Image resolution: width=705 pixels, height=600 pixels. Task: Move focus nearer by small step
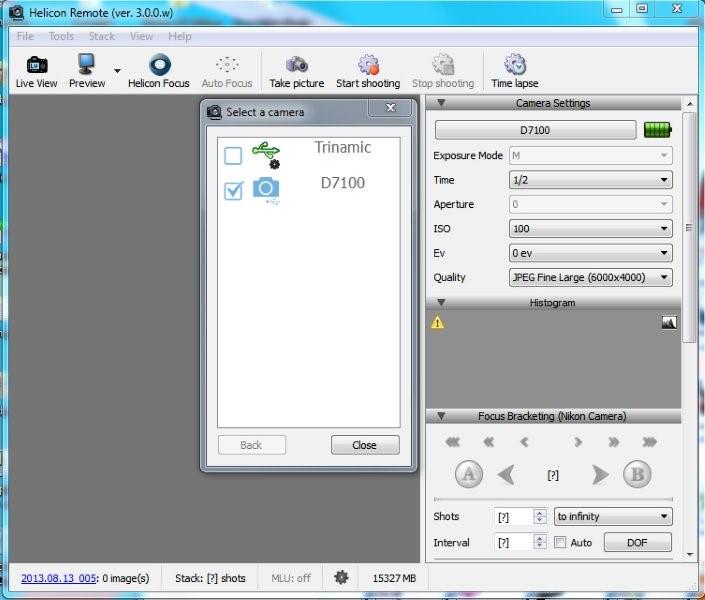[x=524, y=442]
